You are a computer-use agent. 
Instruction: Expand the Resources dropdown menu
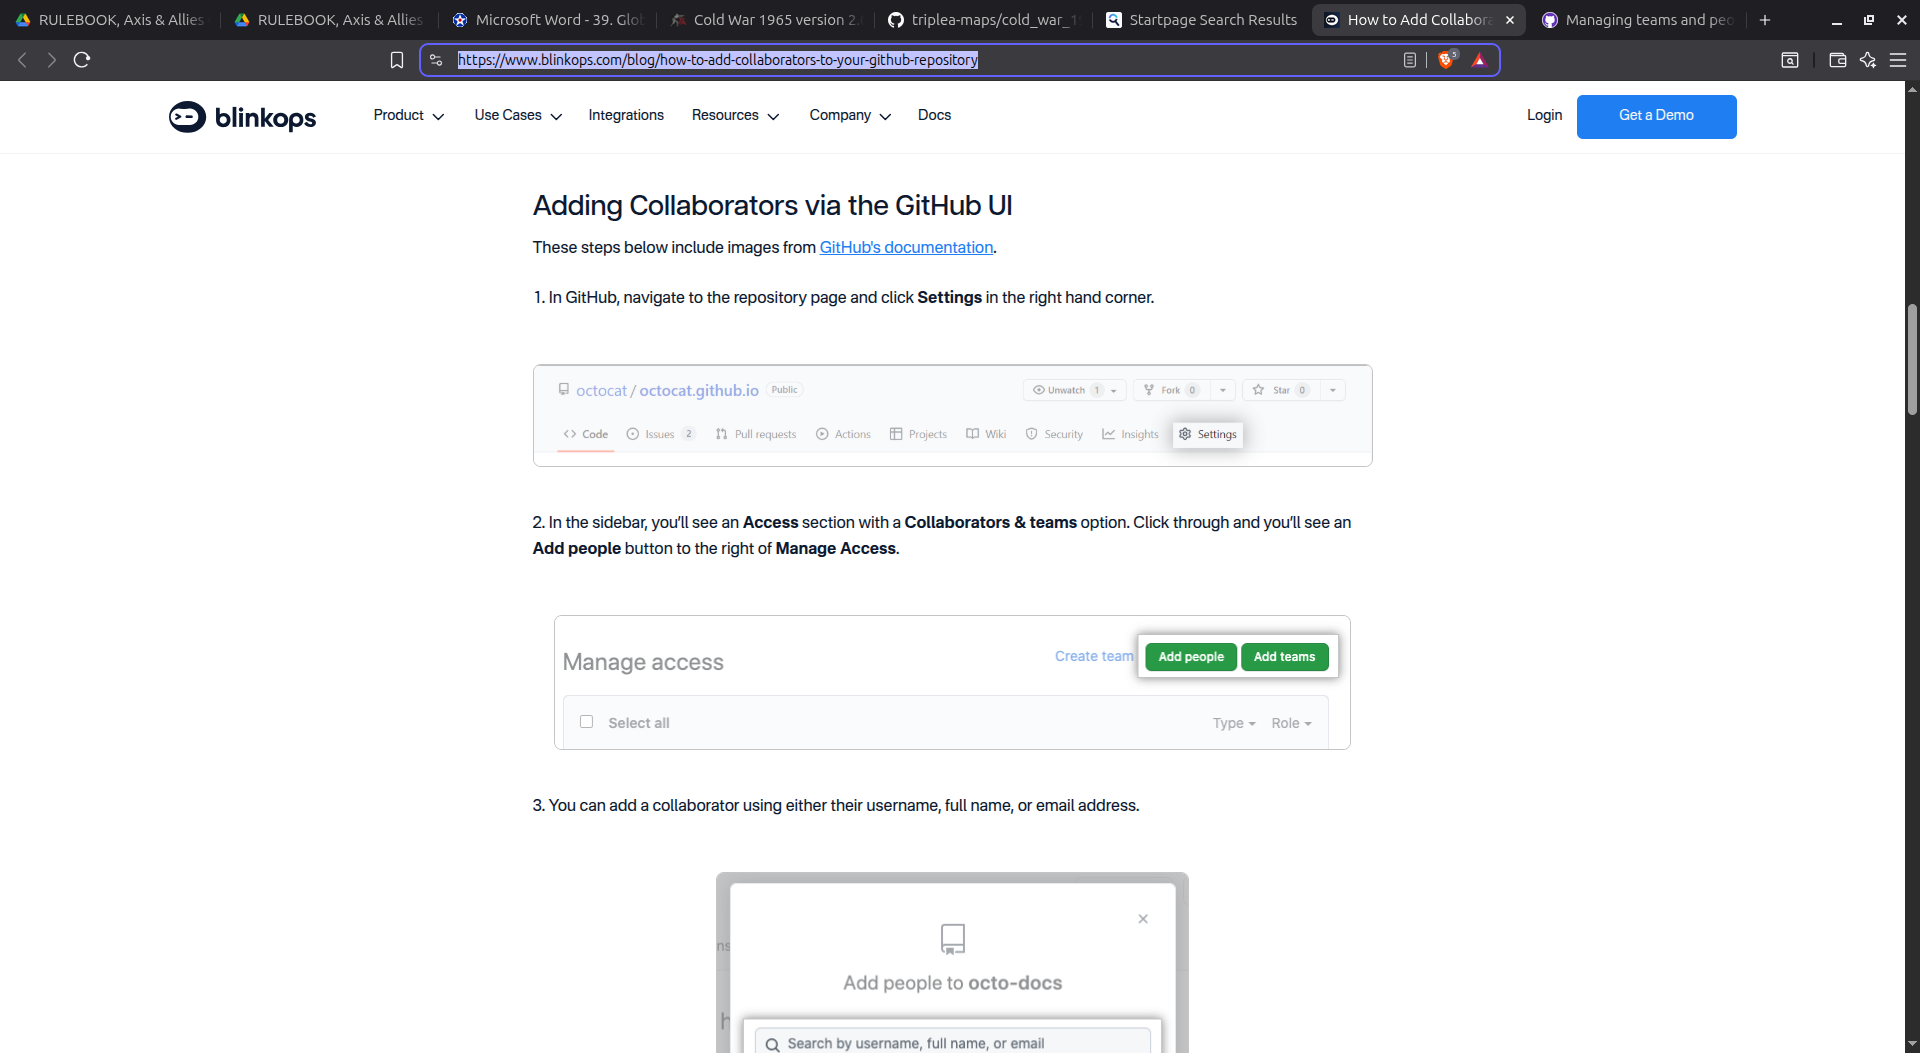point(735,116)
